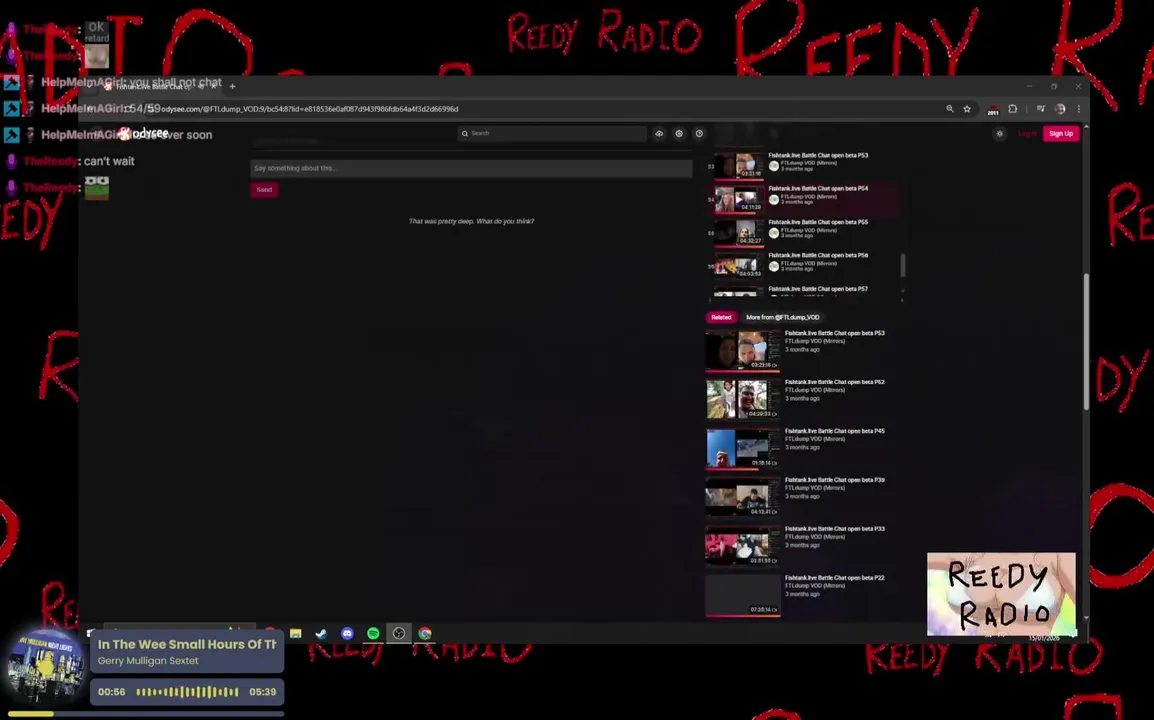Select the More from @FTLdump_VOD tab
The image size is (1154, 720).
(x=782, y=317)
